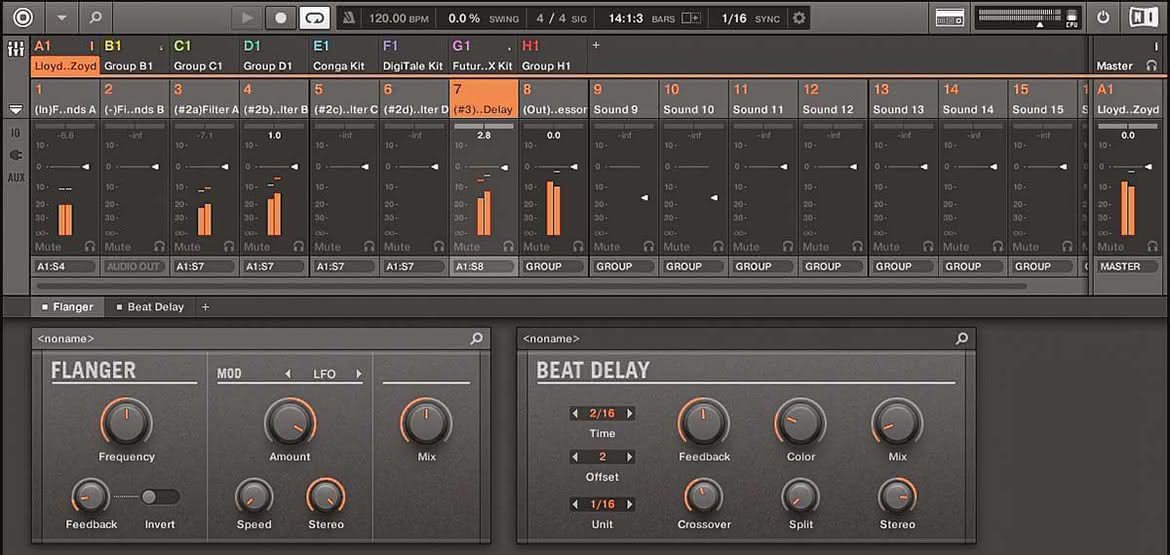This screenshot has height=555, width=1170.
Task: Open the Beat Delay plug-in tab
Action: coord(149,307)
